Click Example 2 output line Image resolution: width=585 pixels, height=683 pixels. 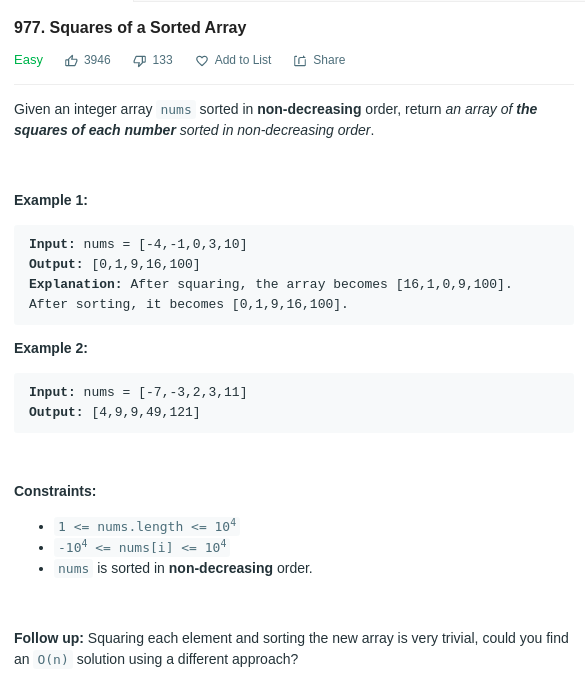(115, 412)
